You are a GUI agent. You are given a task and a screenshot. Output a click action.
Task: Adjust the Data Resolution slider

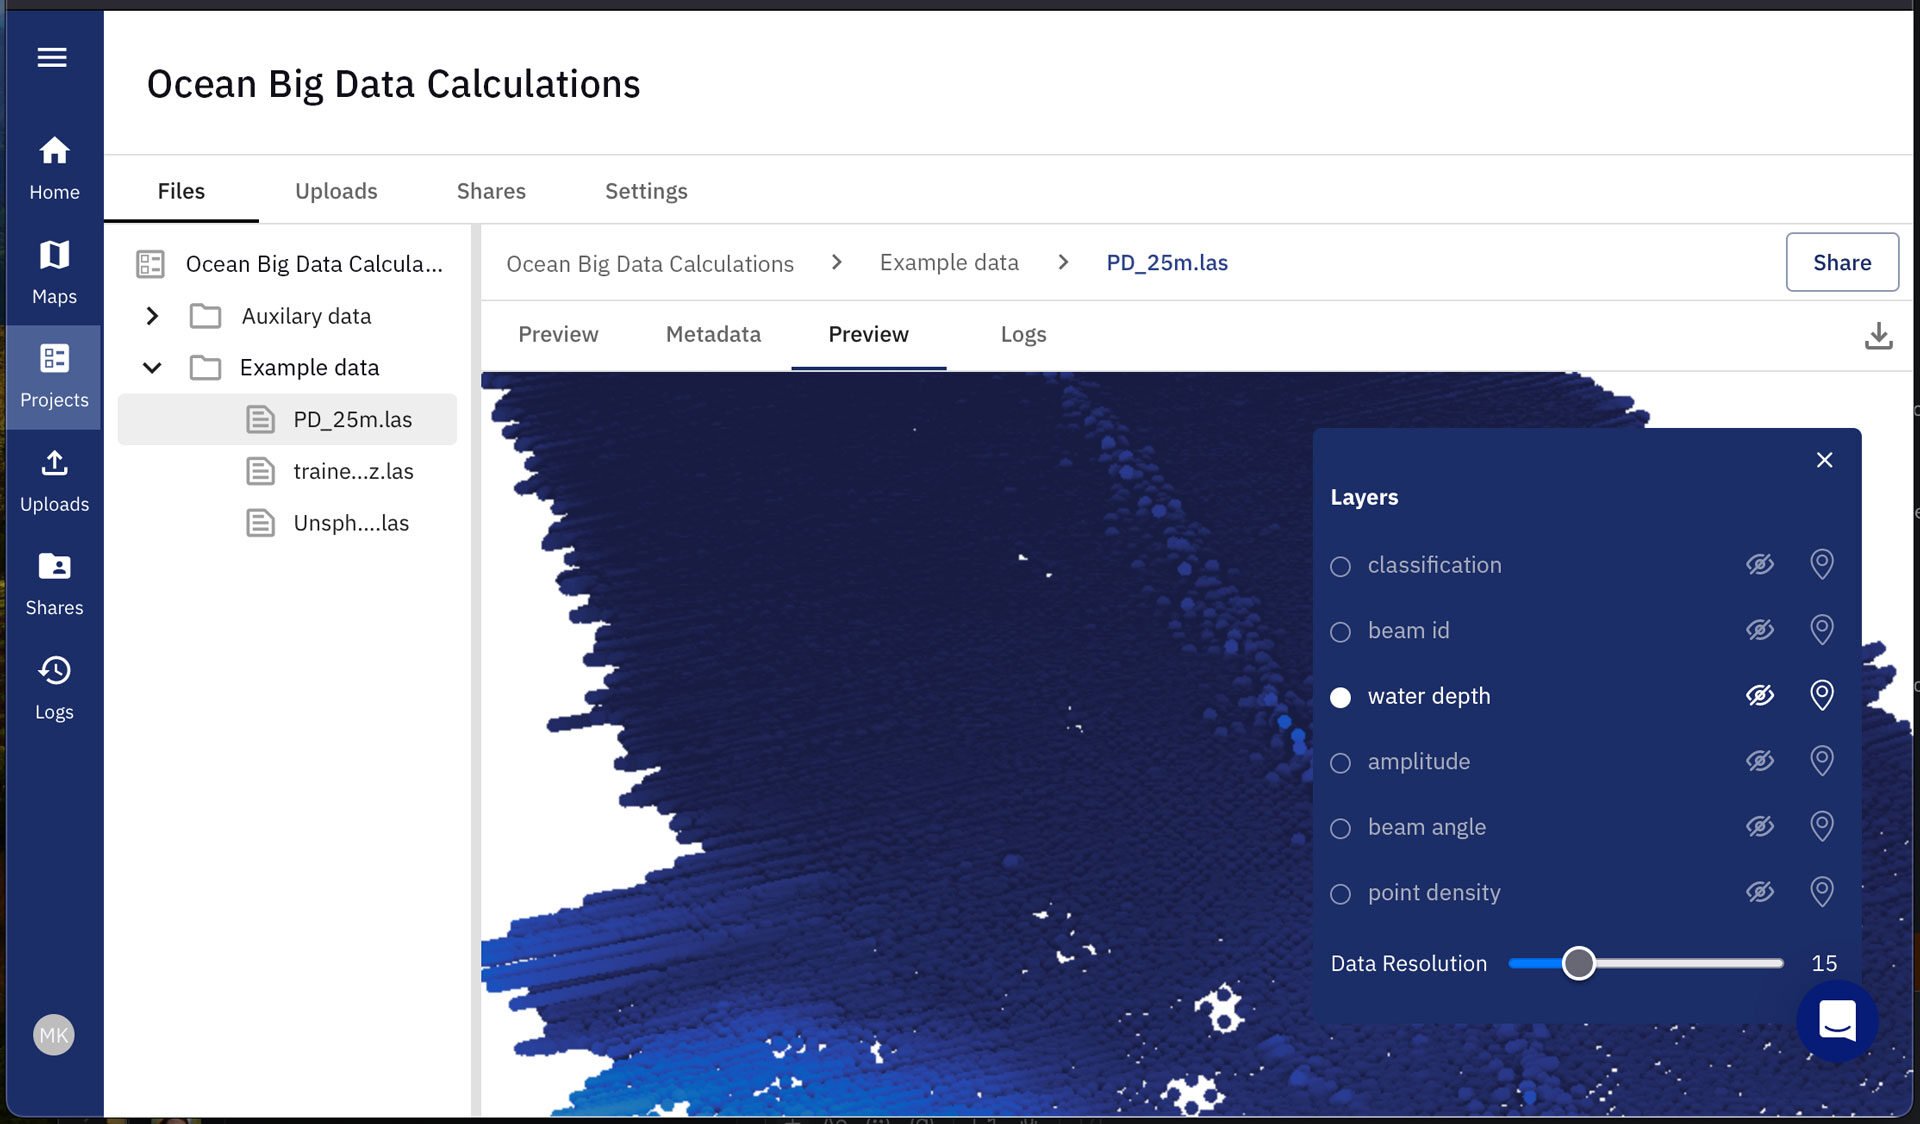(1580, 963)
